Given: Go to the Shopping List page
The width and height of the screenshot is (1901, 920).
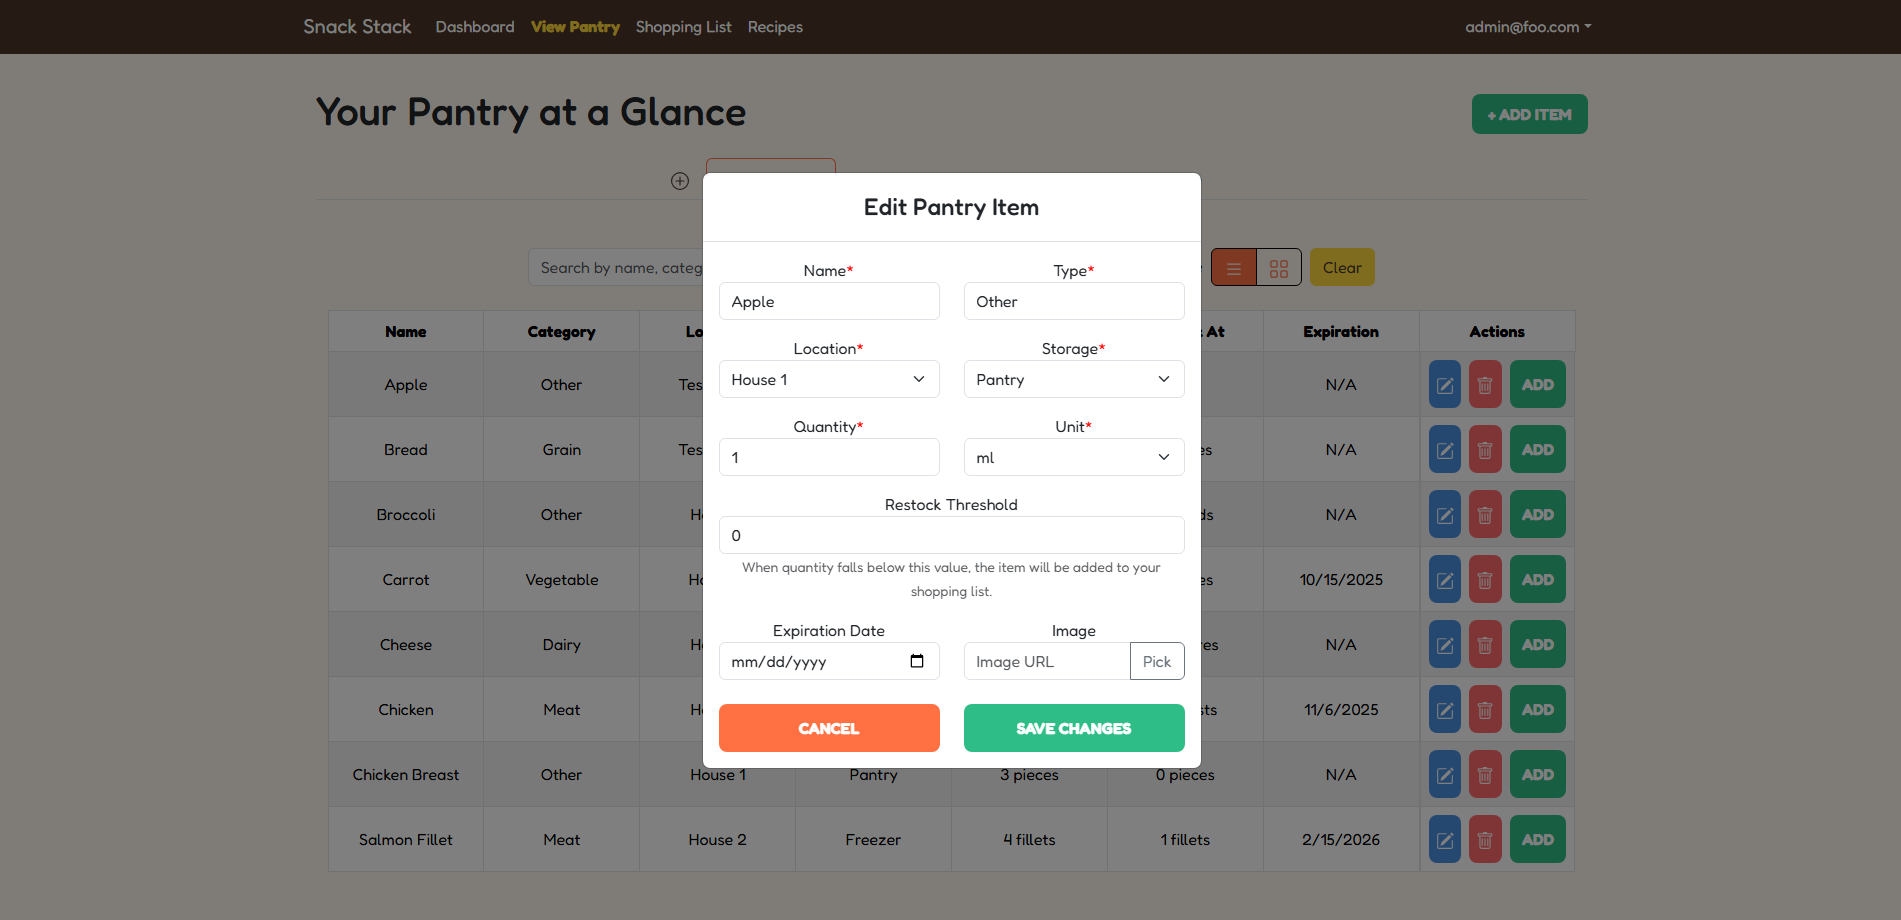Looking at the screenshot, I should (683, 27).
